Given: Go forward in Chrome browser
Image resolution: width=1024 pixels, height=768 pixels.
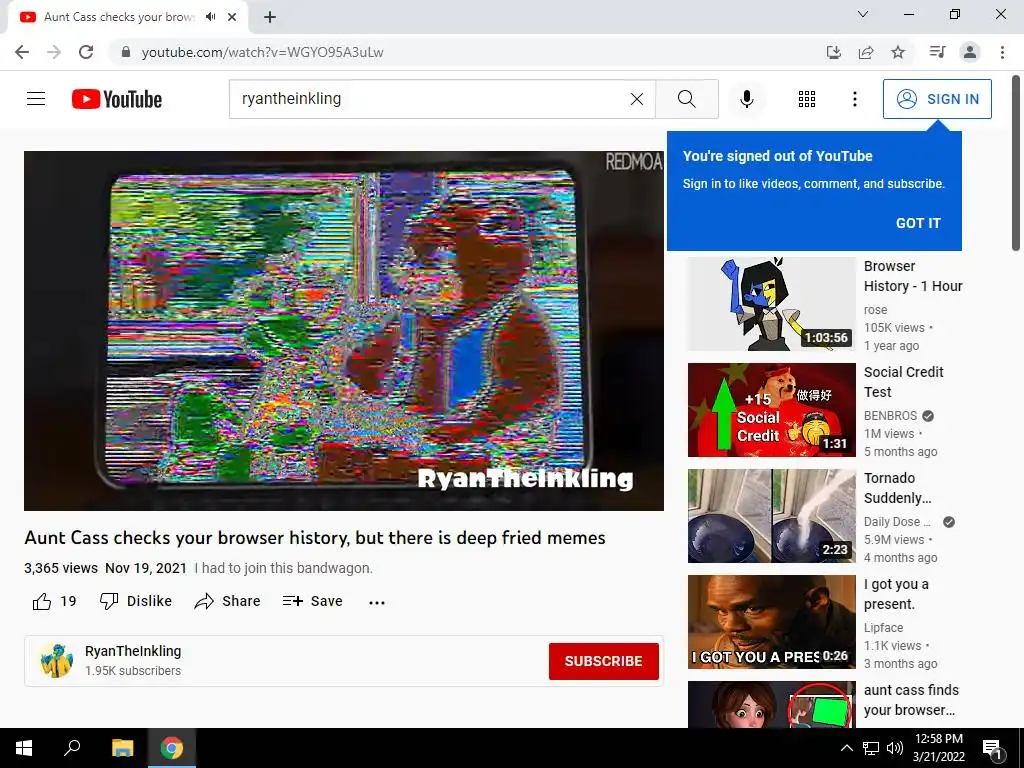Looking at the screenshot, I should tap(54, 52).
